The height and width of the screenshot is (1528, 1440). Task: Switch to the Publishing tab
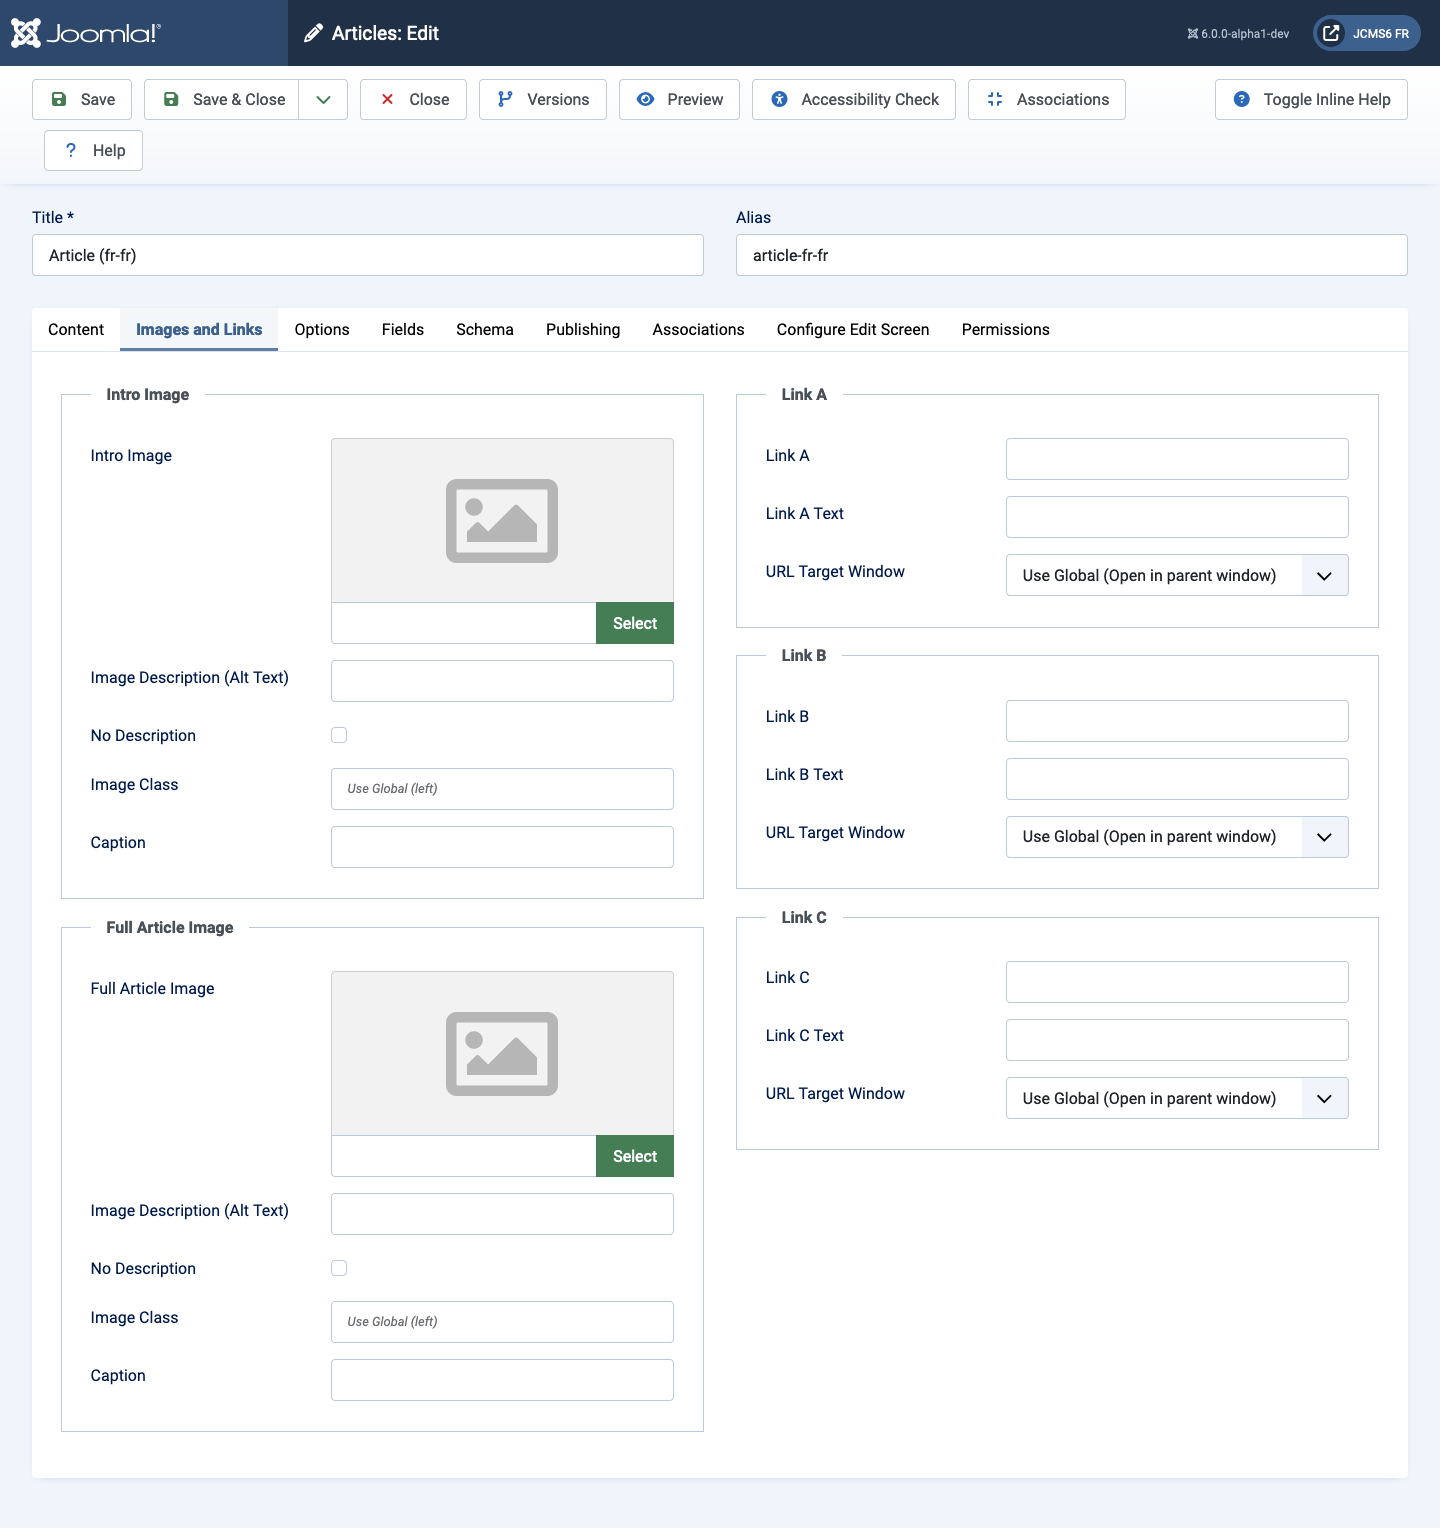point(582,329)
